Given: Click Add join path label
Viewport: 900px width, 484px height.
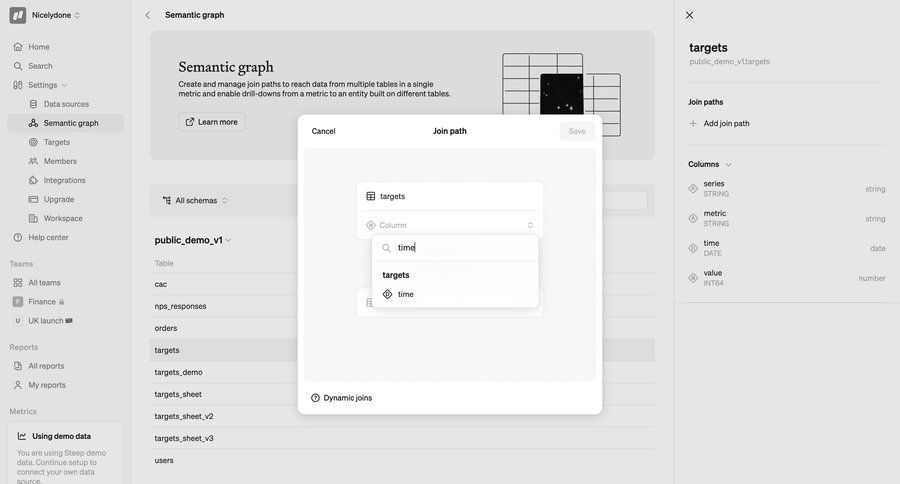Looking at the screenshot, I should pos(726,123).
